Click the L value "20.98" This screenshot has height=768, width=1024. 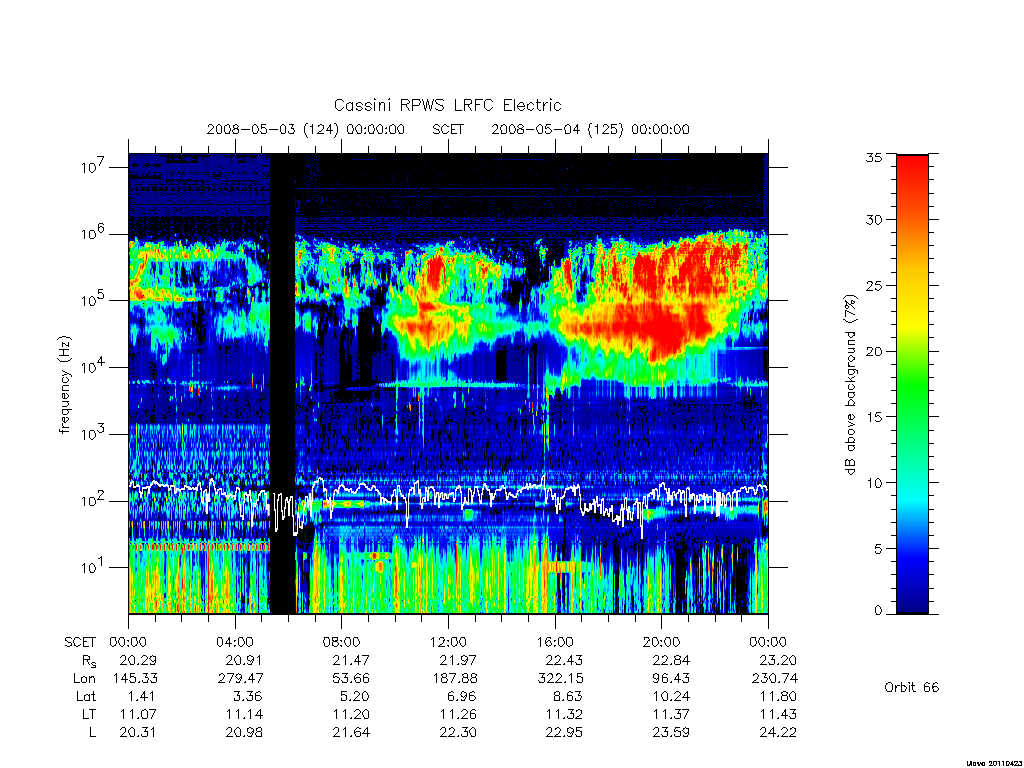(x=244, y=733)
